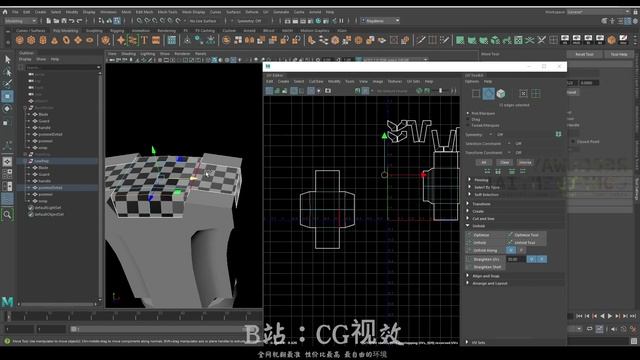Click the All selection button in UV Toolkit
The width and height of the screenshot is (640, 360).
pos(484,162)
